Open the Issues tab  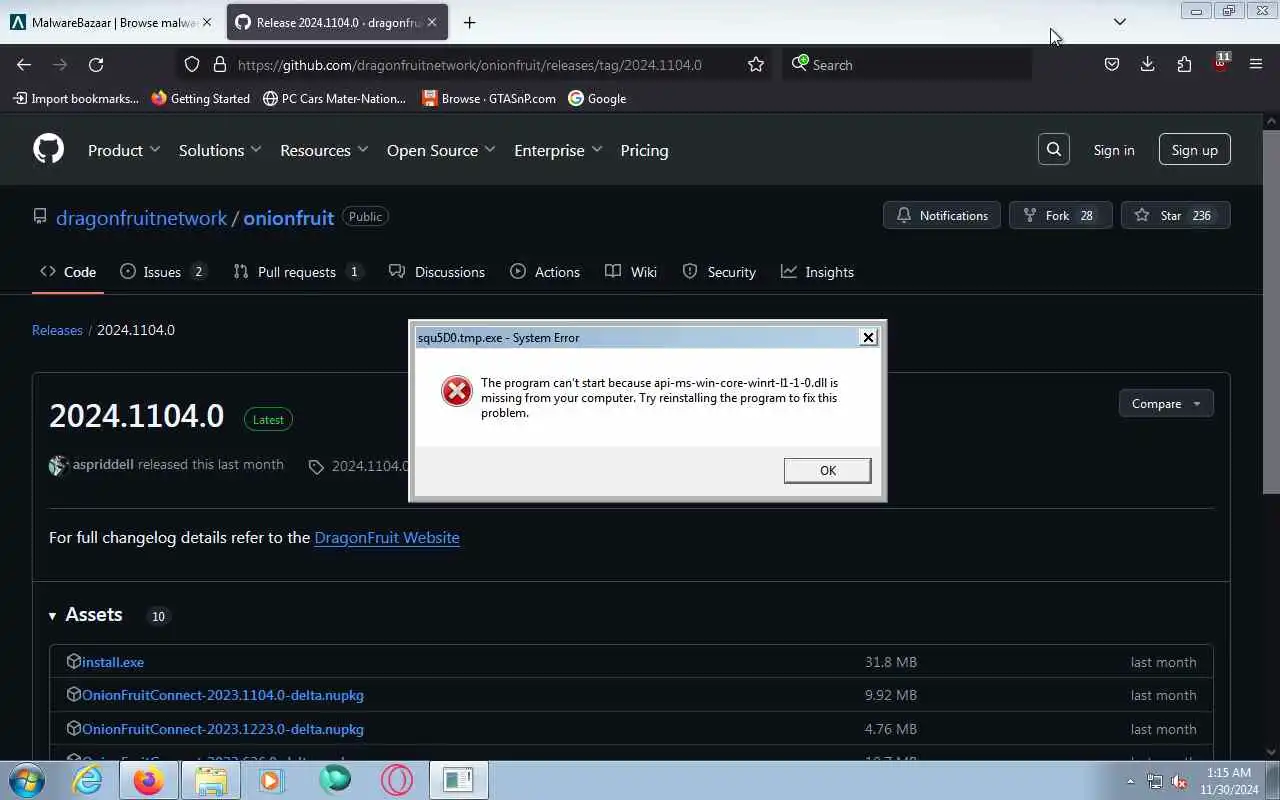click(x=162, y=272)
